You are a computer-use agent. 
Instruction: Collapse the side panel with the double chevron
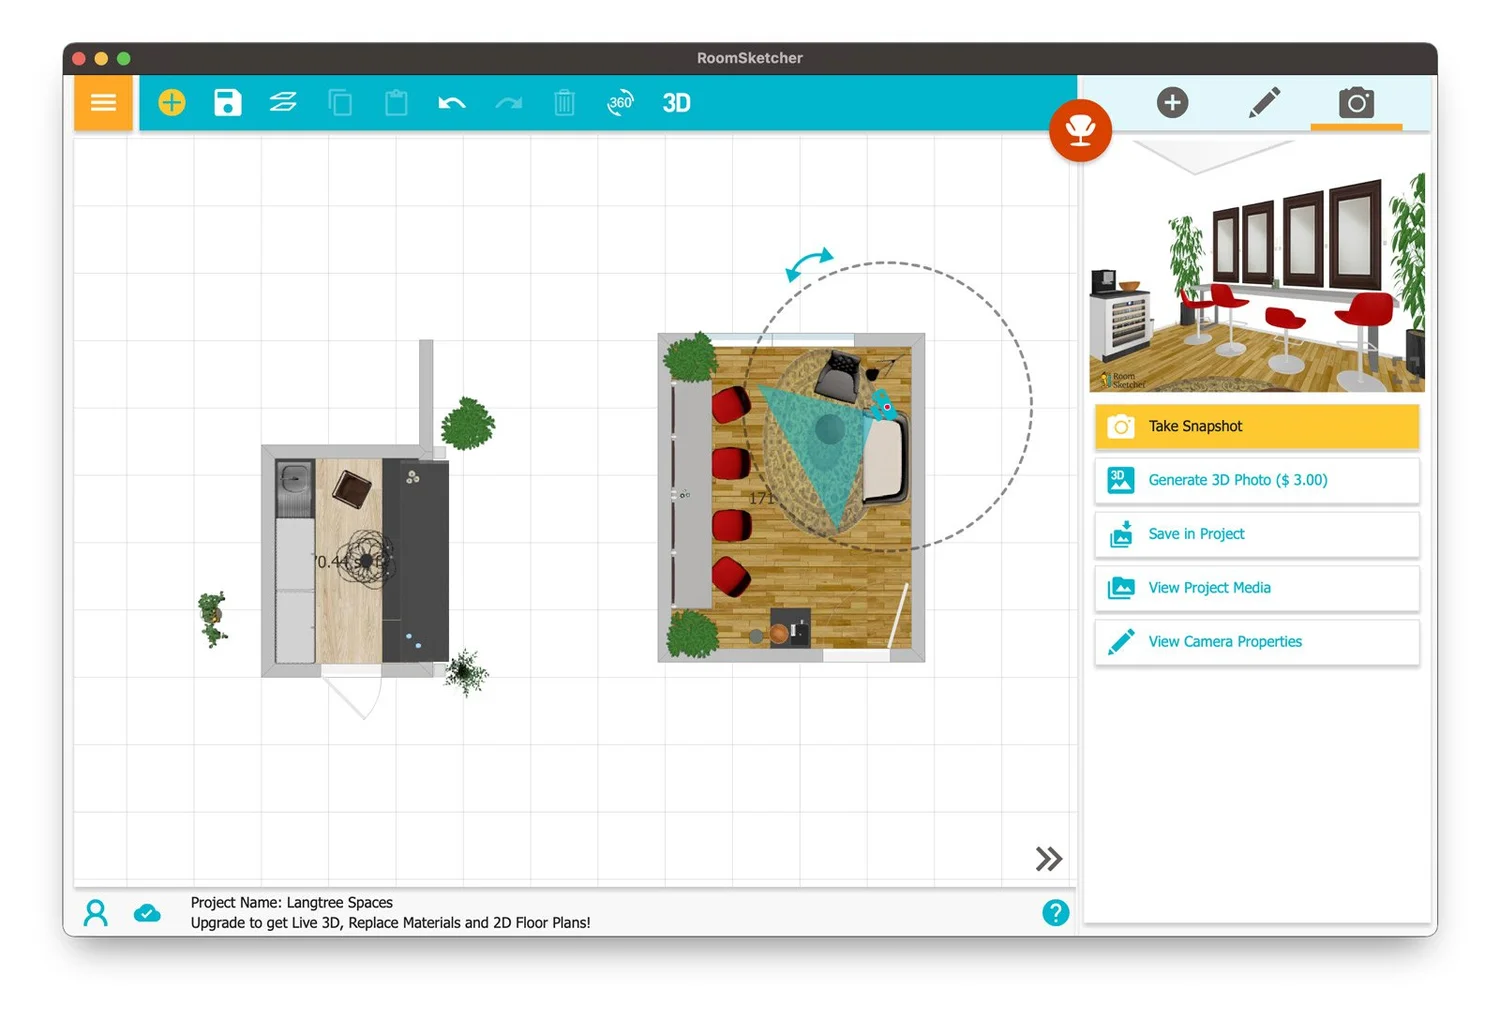click(x=1048, y=858)
